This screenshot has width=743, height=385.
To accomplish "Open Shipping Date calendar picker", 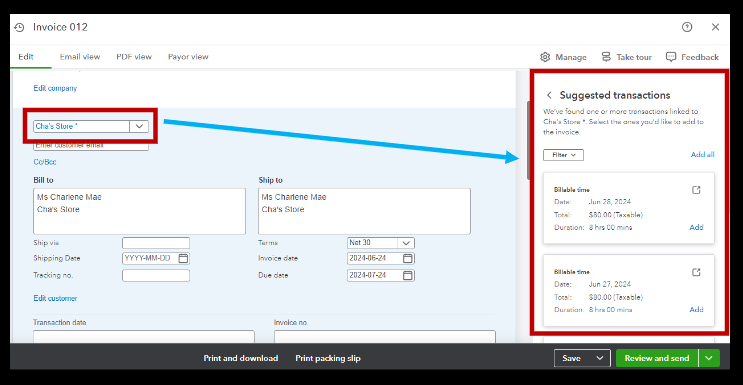I will click(183, 258).
